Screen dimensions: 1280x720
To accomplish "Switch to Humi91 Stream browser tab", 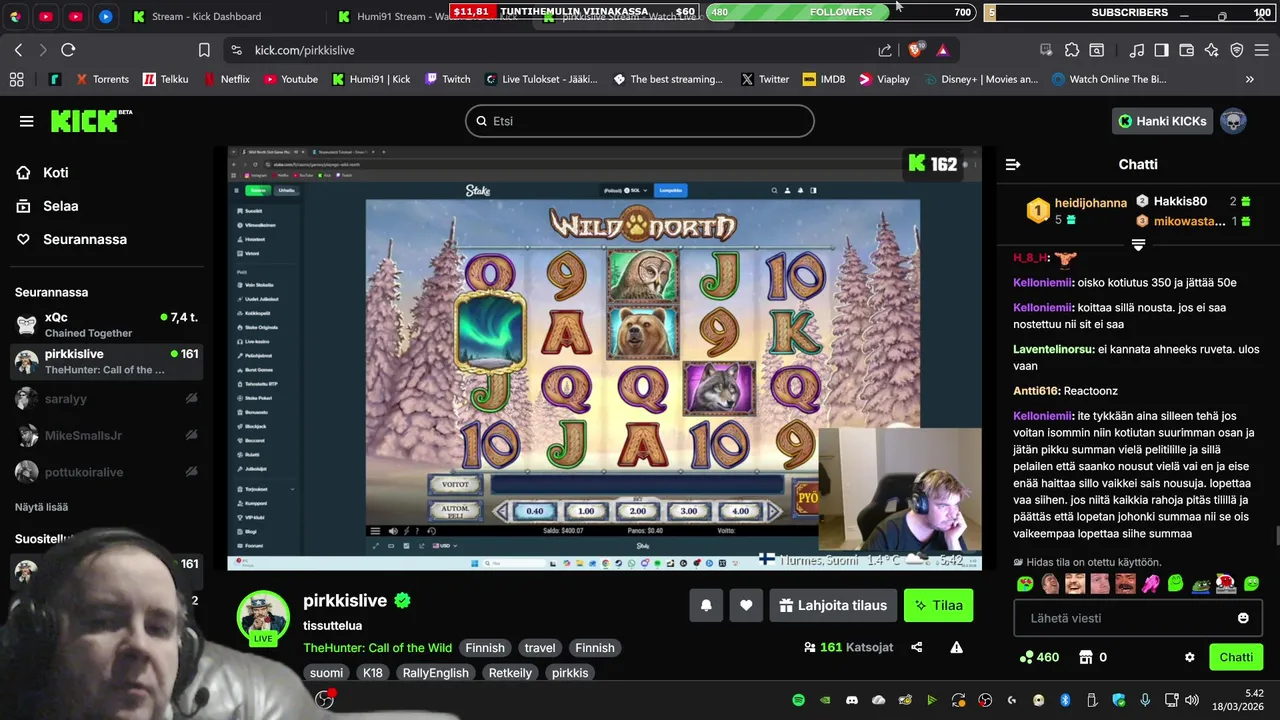I will coord(432,16).
